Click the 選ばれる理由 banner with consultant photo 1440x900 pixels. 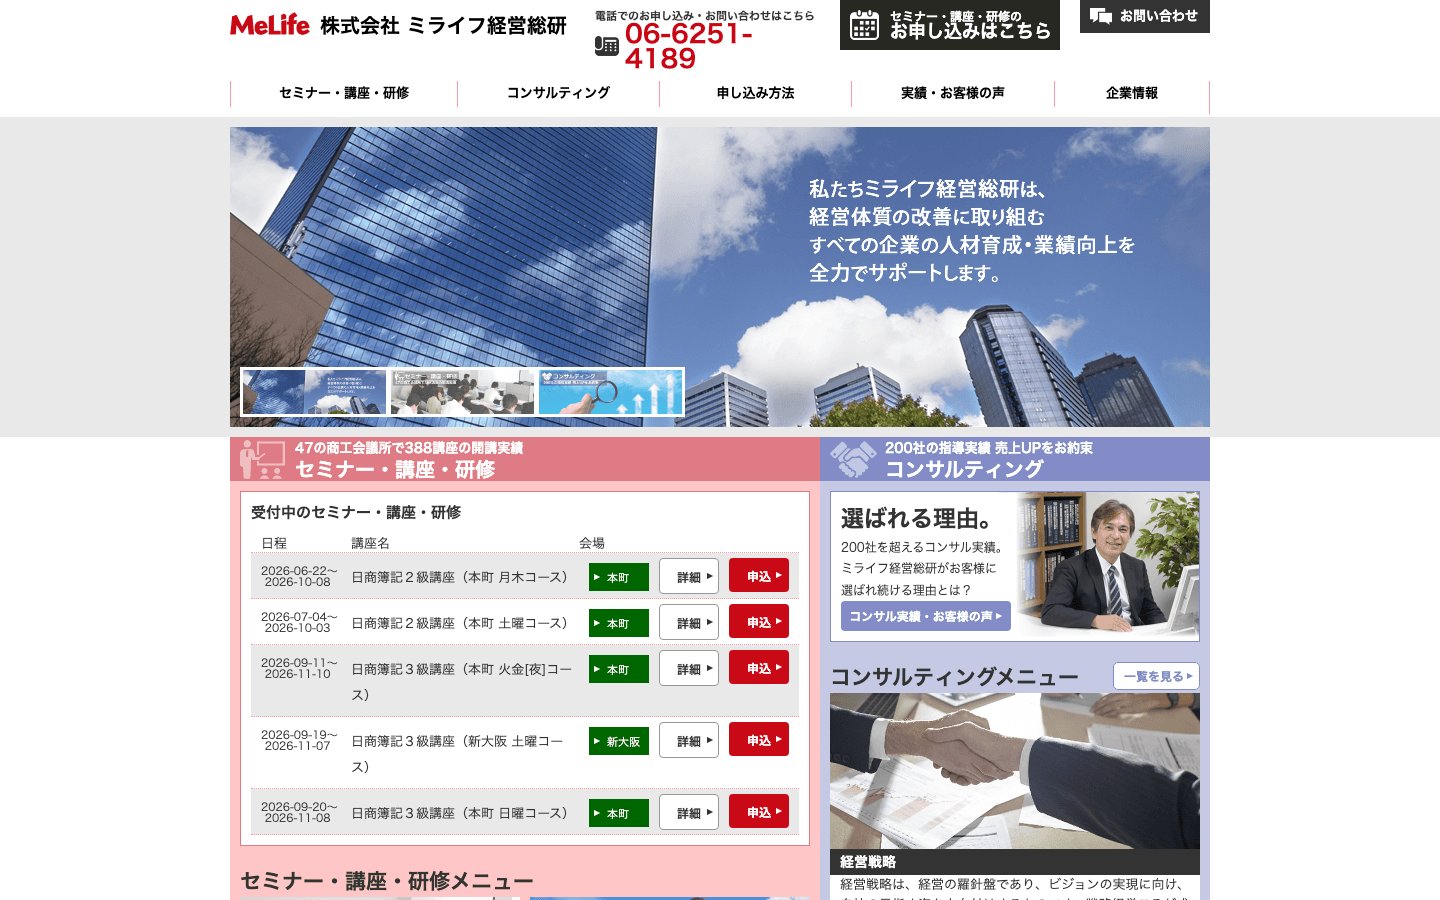[1015, 566]
